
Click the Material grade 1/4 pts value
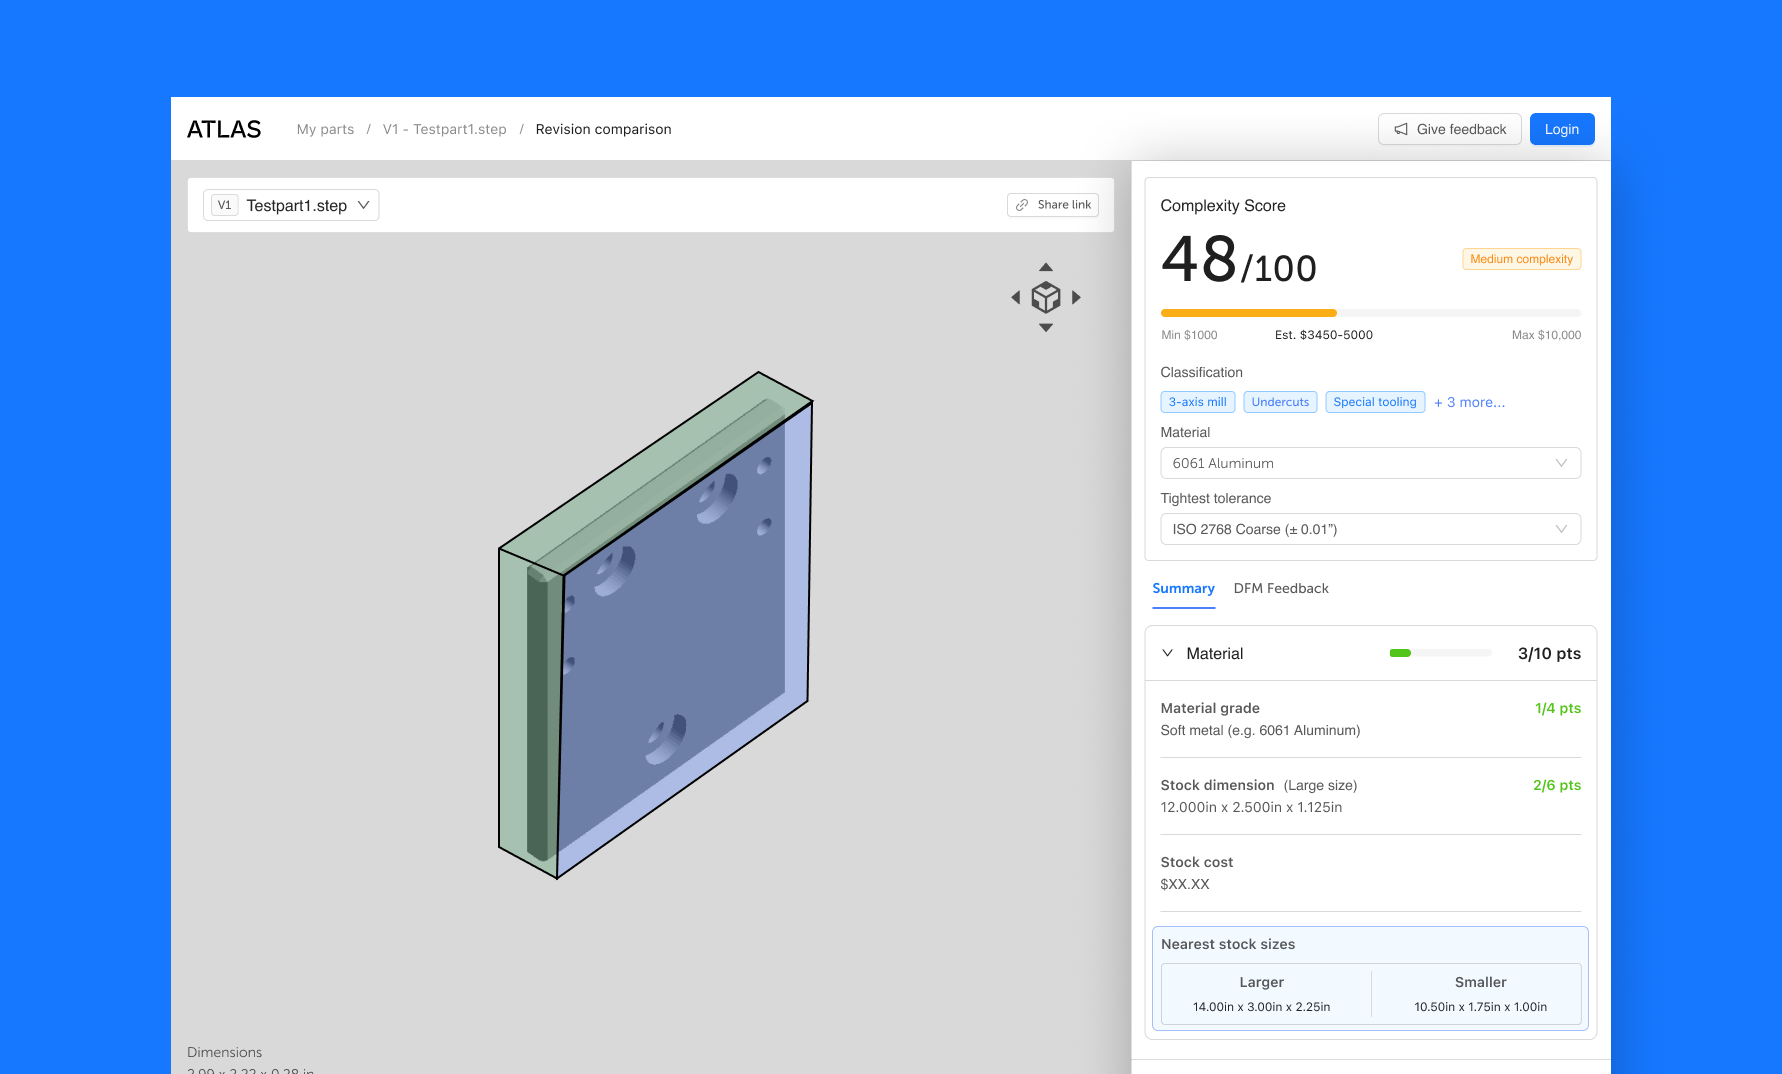pos(1557,708)
